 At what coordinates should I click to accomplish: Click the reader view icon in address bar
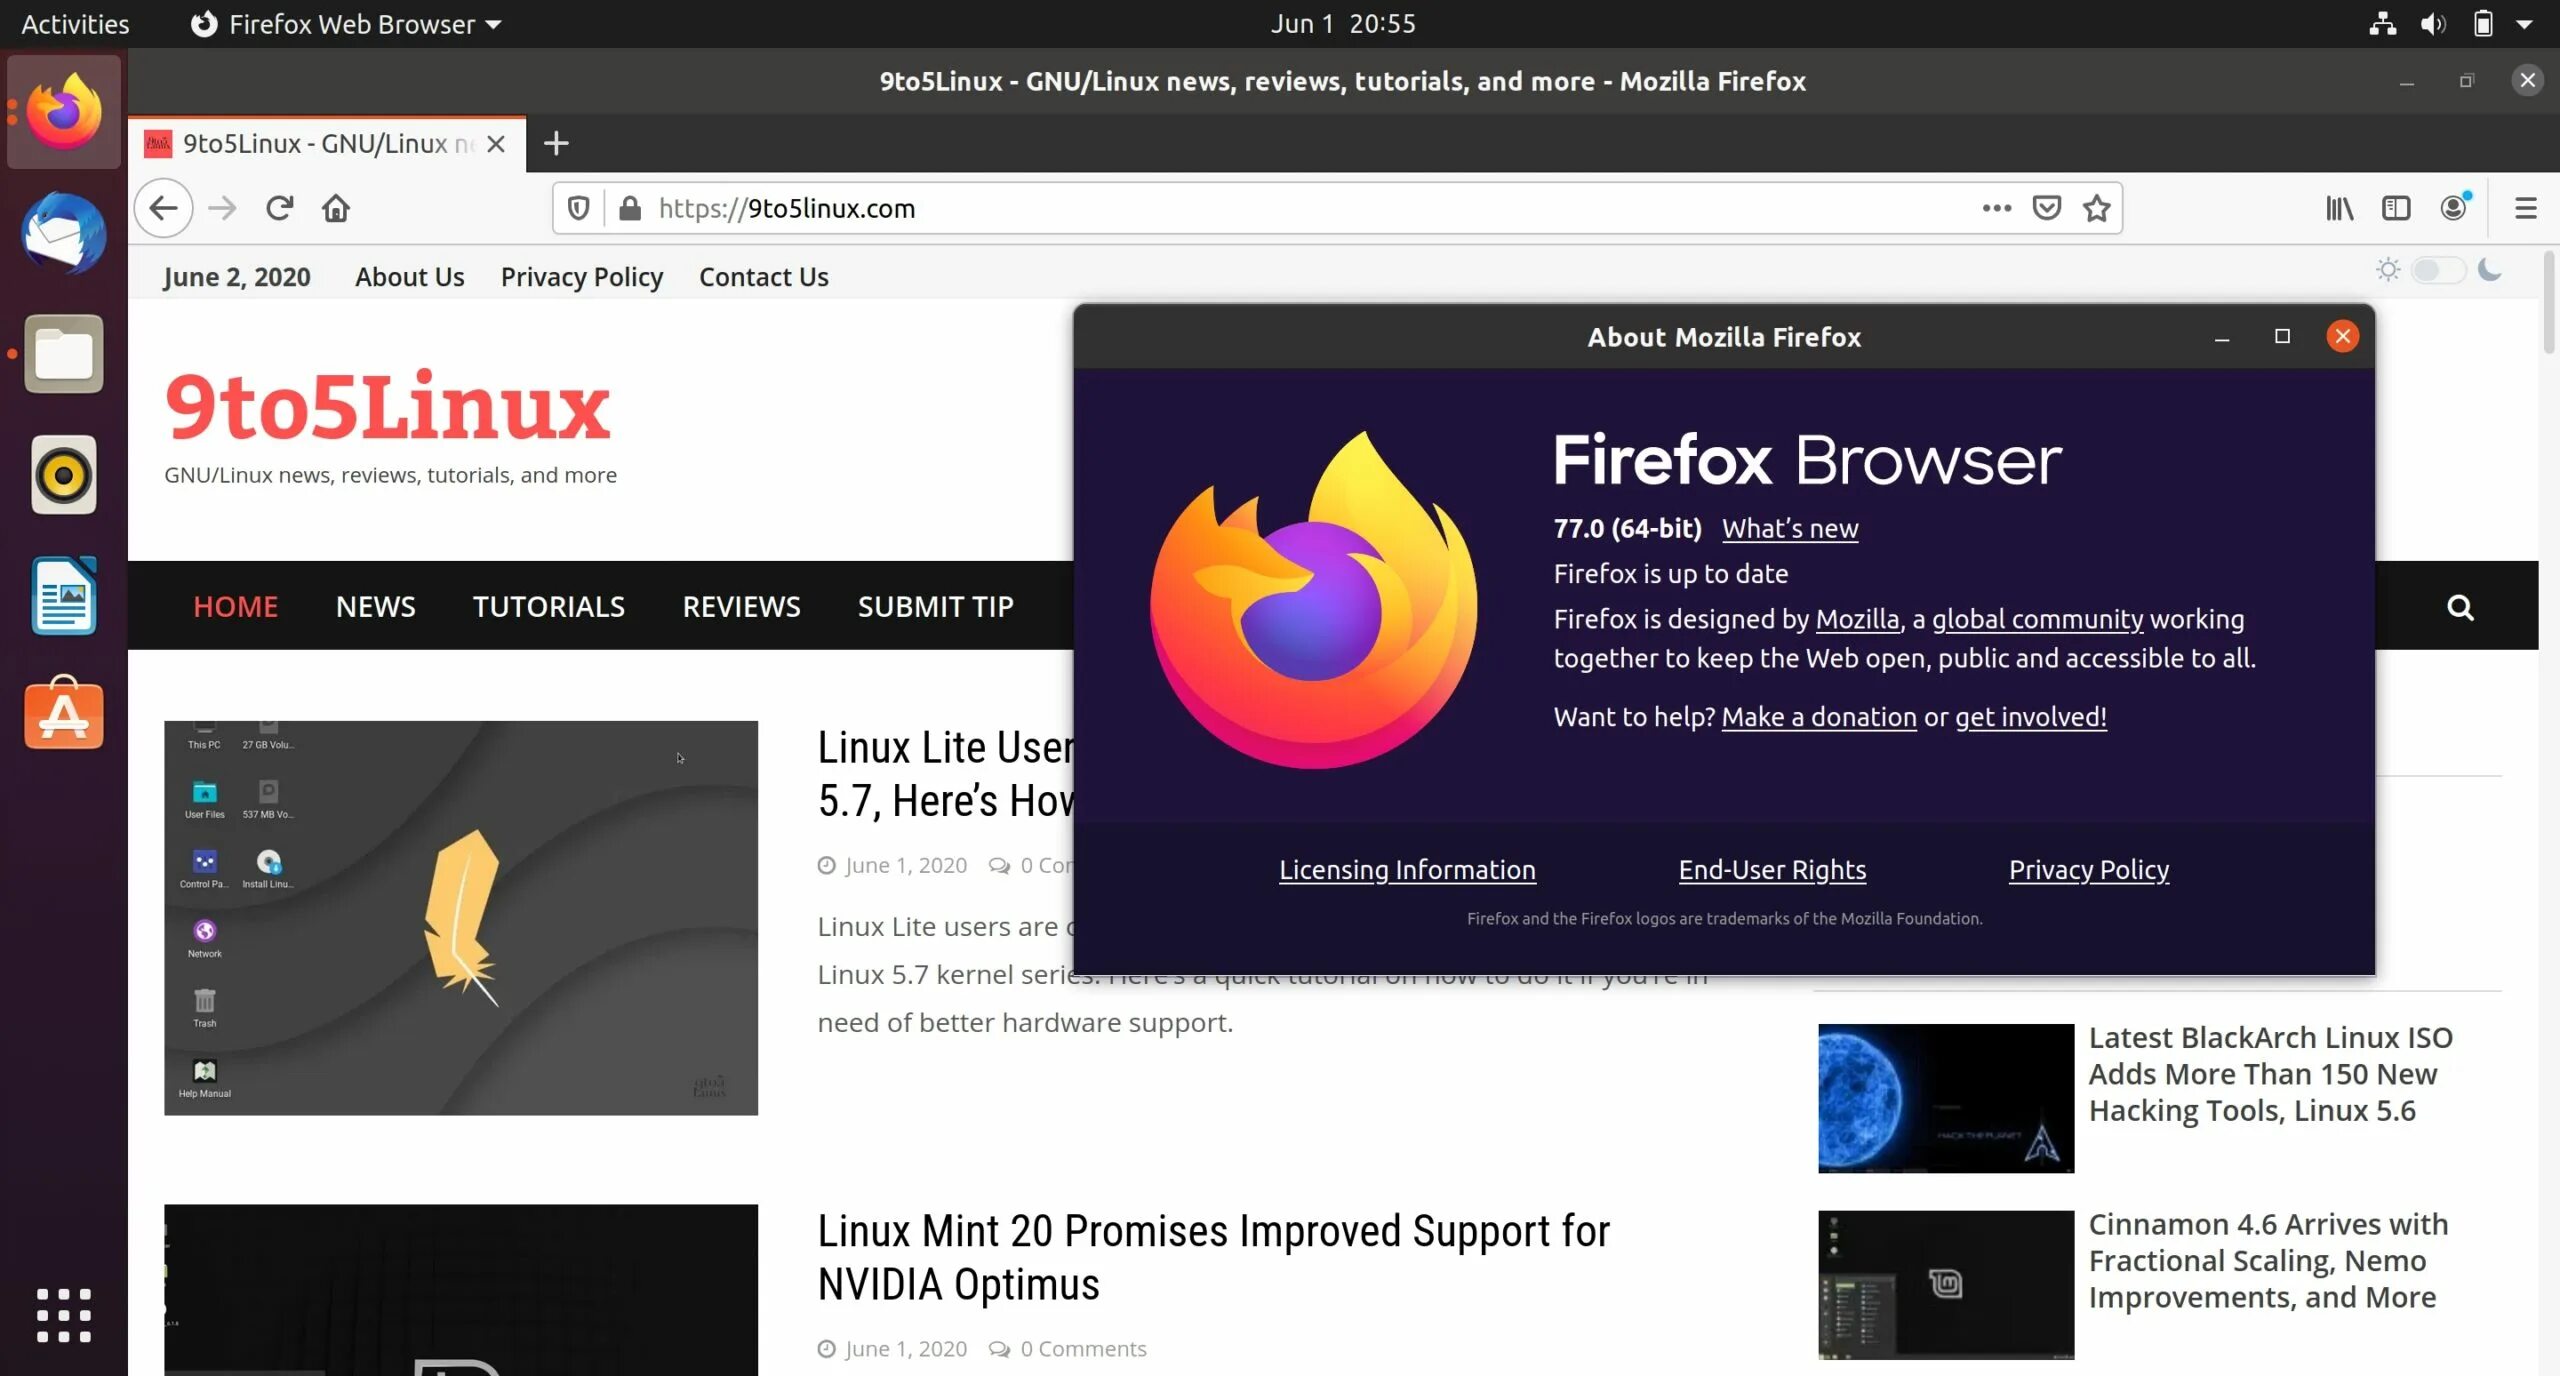click(2396, 207)
